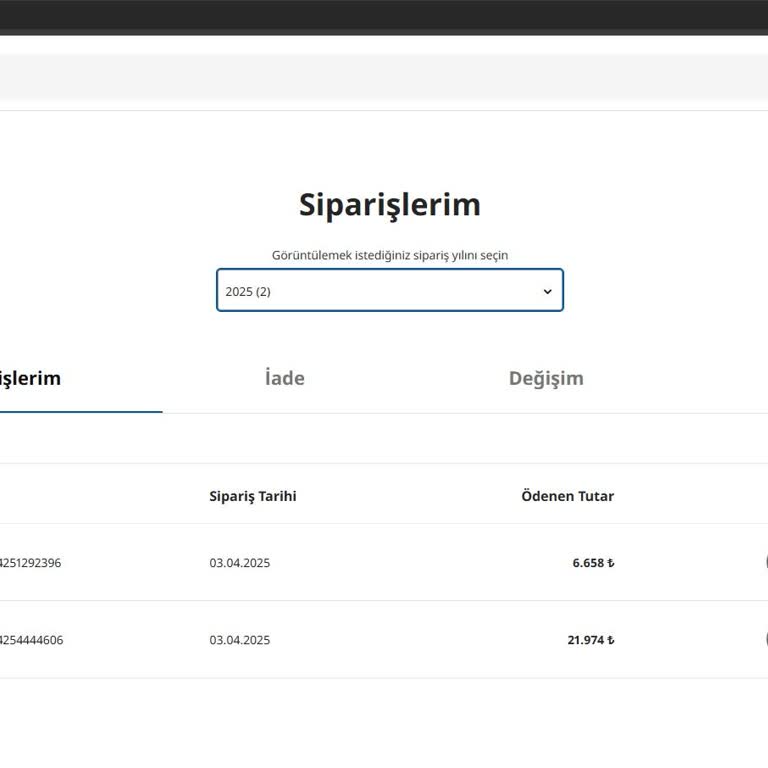This screenshot has height=768, width=768.
Task: Open order number ending in 4444606
Action: (x=31, y=640)
